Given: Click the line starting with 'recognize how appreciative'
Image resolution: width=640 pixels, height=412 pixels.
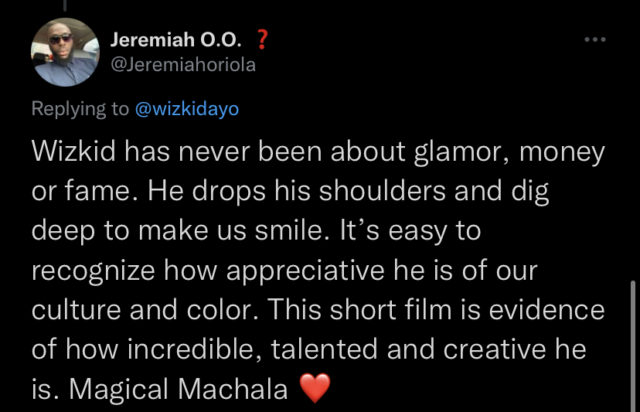Looking at the screenshot, I should [284, 271].
